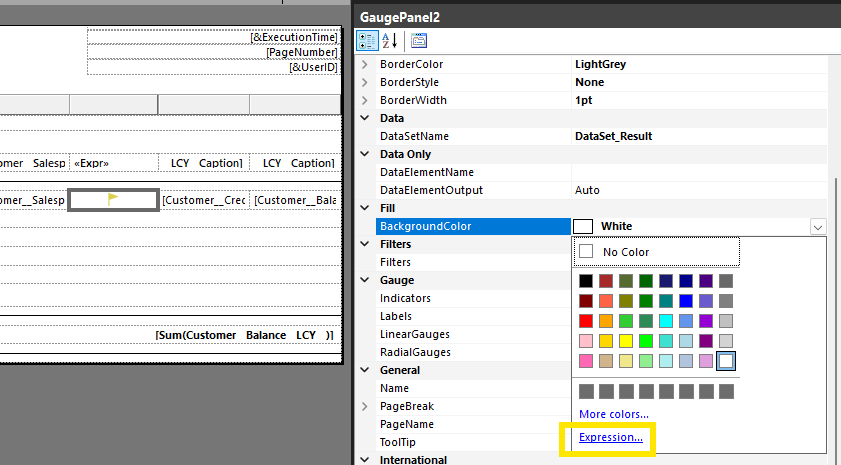Open the BackgroundColor dropdown arrow
Image resolution: width=841 pixels, height=465 pixels.
[x=819, y=227]
